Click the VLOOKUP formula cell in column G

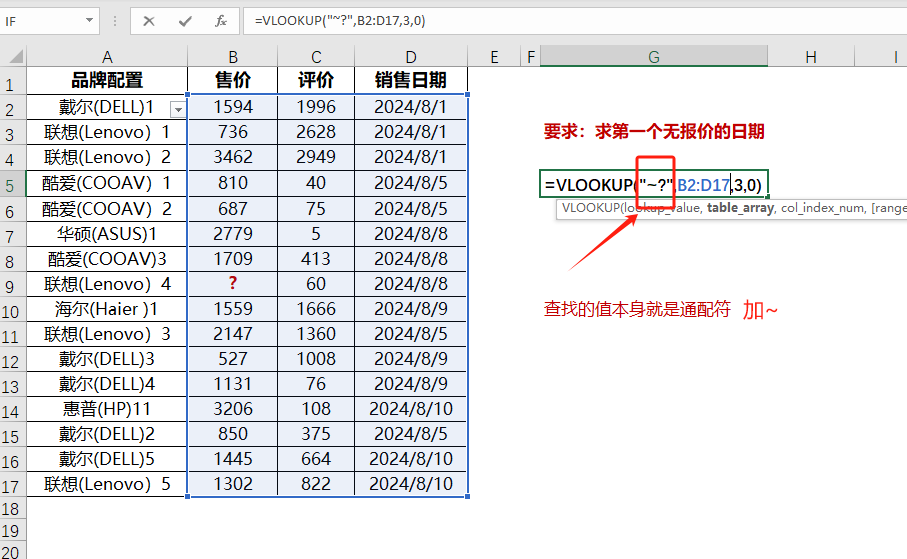click(x=654, y=184)
